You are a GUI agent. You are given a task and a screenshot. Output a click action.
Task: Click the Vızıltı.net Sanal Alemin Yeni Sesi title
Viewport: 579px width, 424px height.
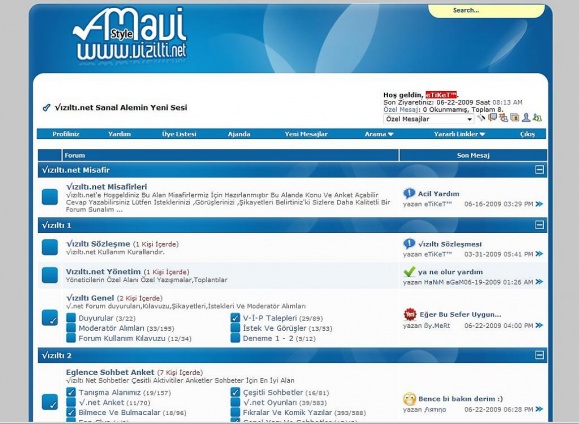121,107
